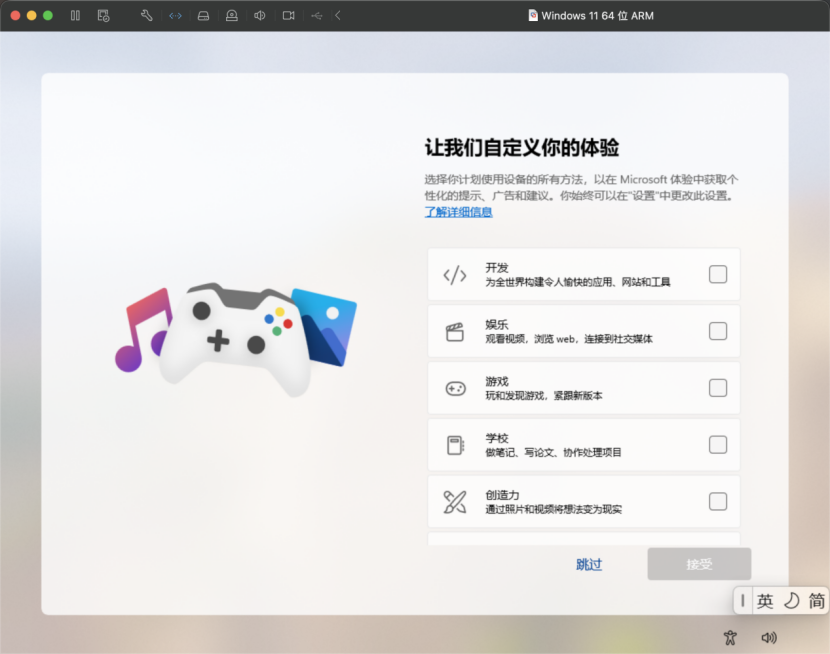Image resolution: width=830 pixels, height=654 pixels.
Task: Click the clapperboard icon for 娱乐
Action: 455,332
